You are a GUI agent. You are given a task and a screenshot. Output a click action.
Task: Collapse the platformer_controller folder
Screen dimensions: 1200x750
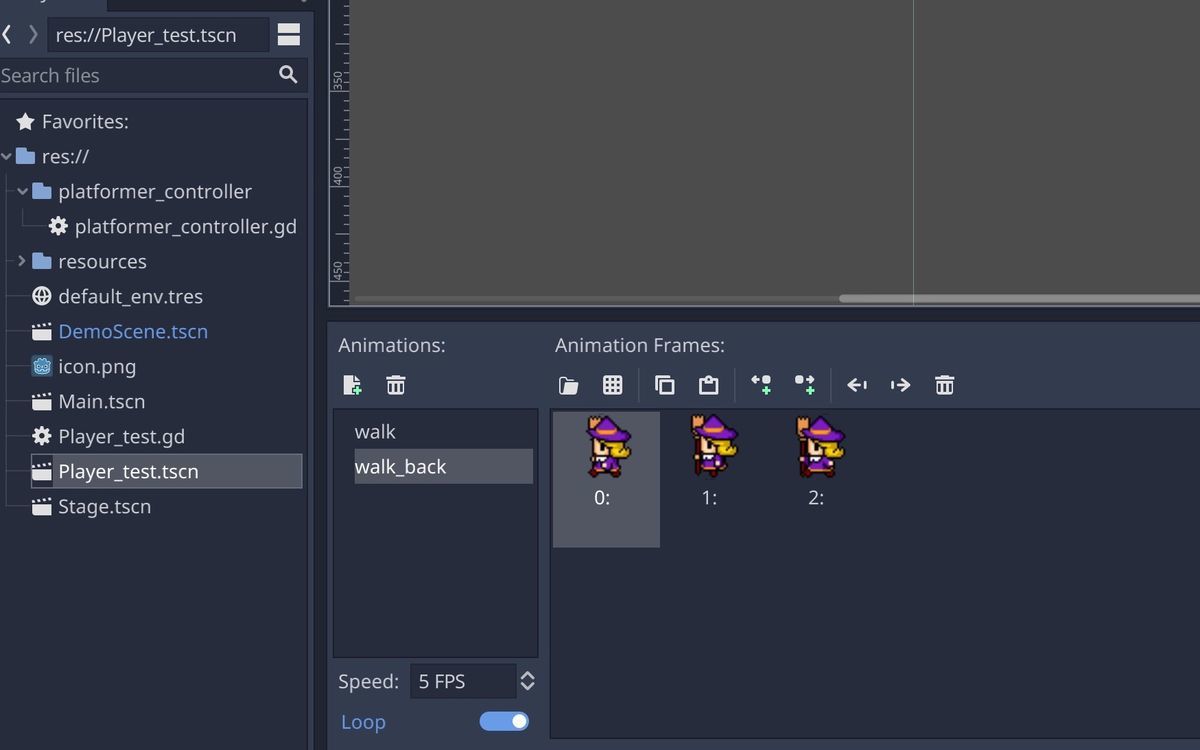point(22,191)
